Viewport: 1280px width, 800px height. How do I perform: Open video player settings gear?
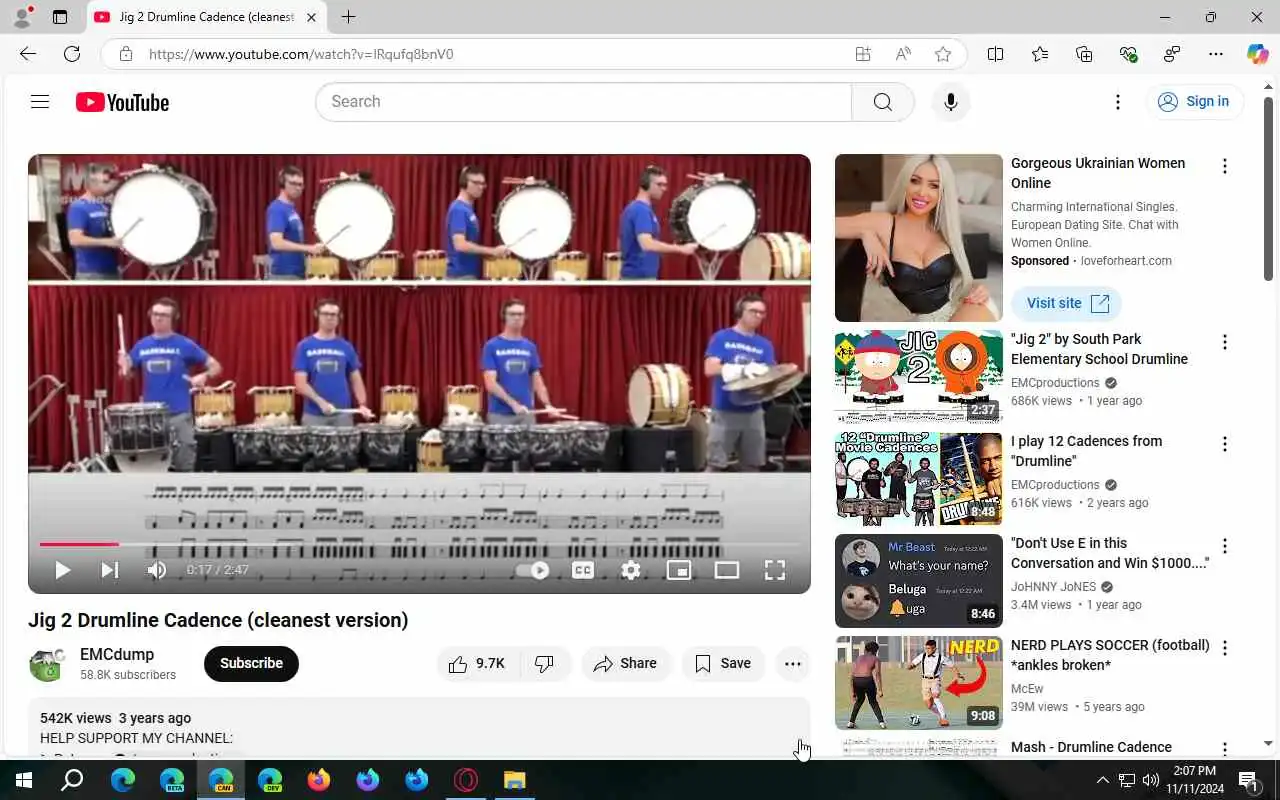point(631,570)
